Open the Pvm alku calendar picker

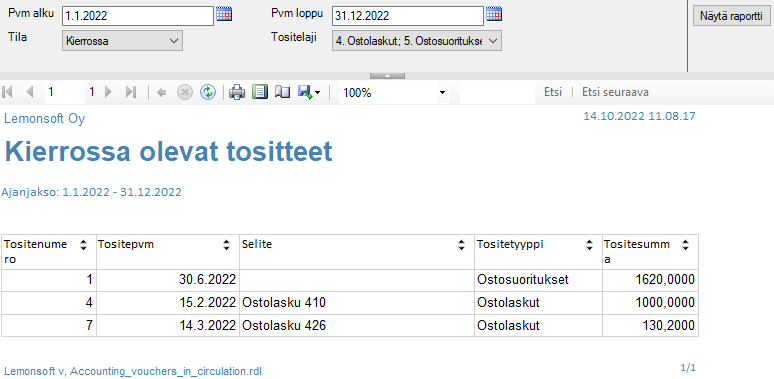click(x=224, y=14)
